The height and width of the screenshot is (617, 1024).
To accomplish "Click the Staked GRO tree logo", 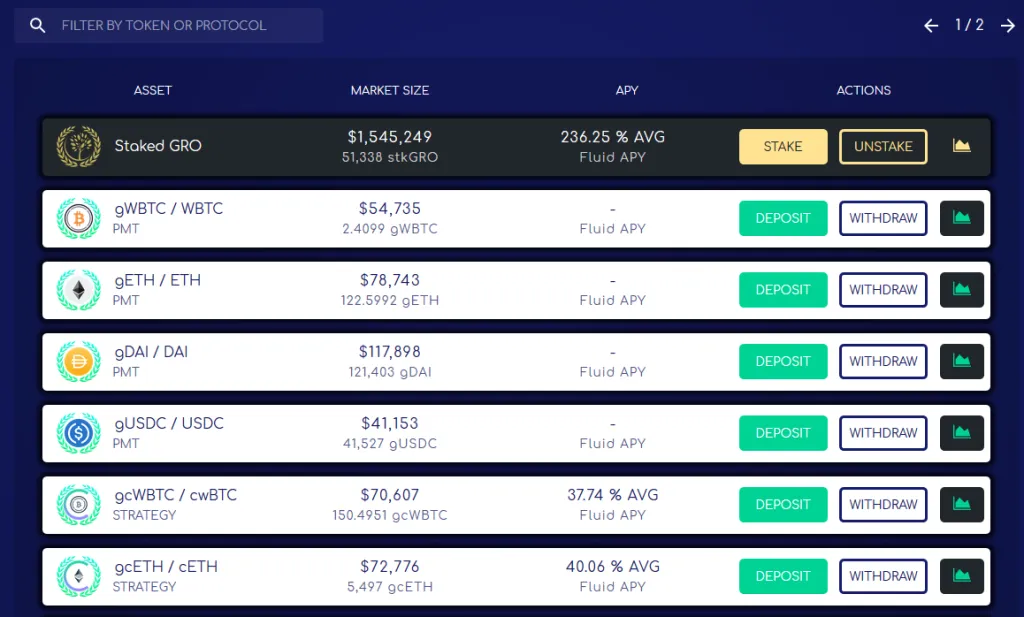I will point(78,146).
